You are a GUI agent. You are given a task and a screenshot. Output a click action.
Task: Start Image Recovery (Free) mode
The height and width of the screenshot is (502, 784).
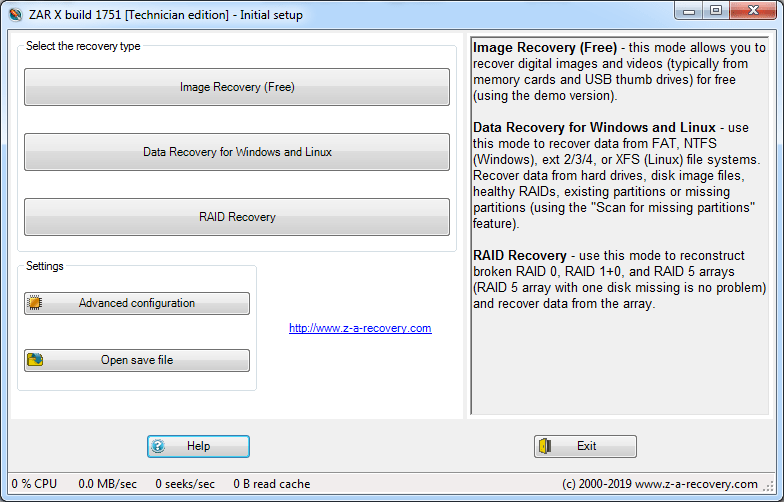[237, 87]
